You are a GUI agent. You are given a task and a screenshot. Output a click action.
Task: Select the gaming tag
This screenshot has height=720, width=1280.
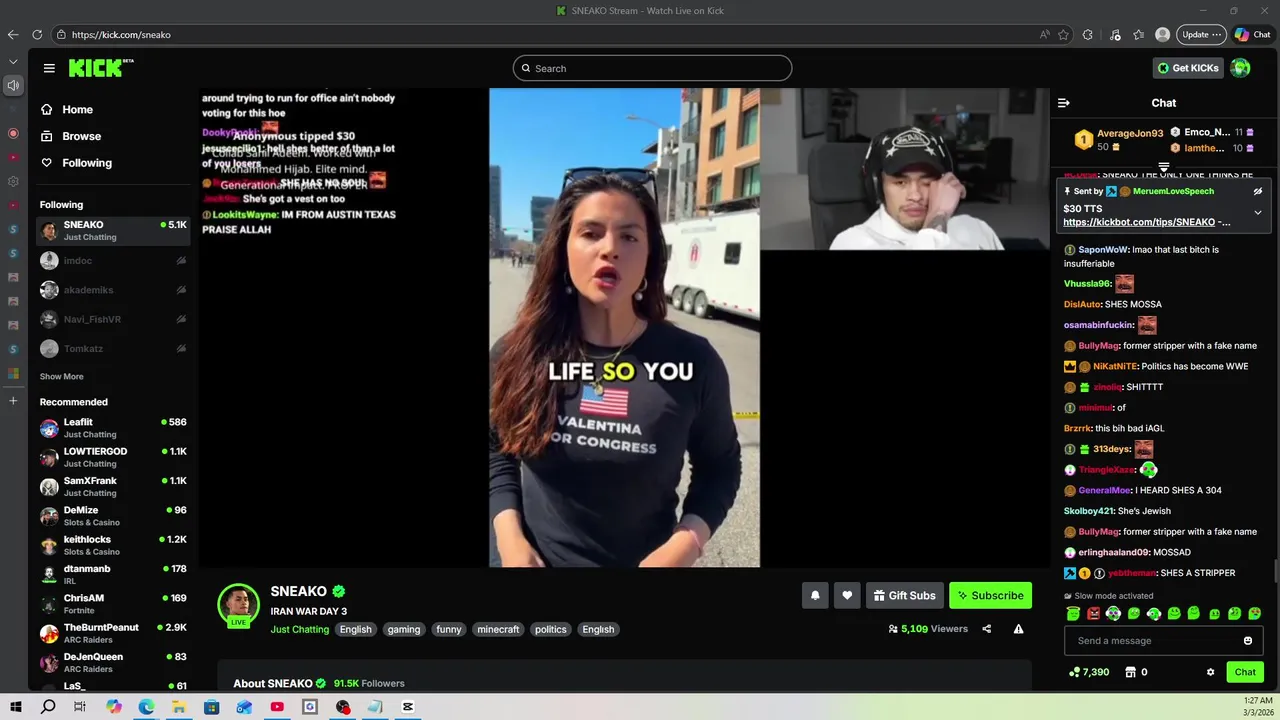[x=404, y=630]
